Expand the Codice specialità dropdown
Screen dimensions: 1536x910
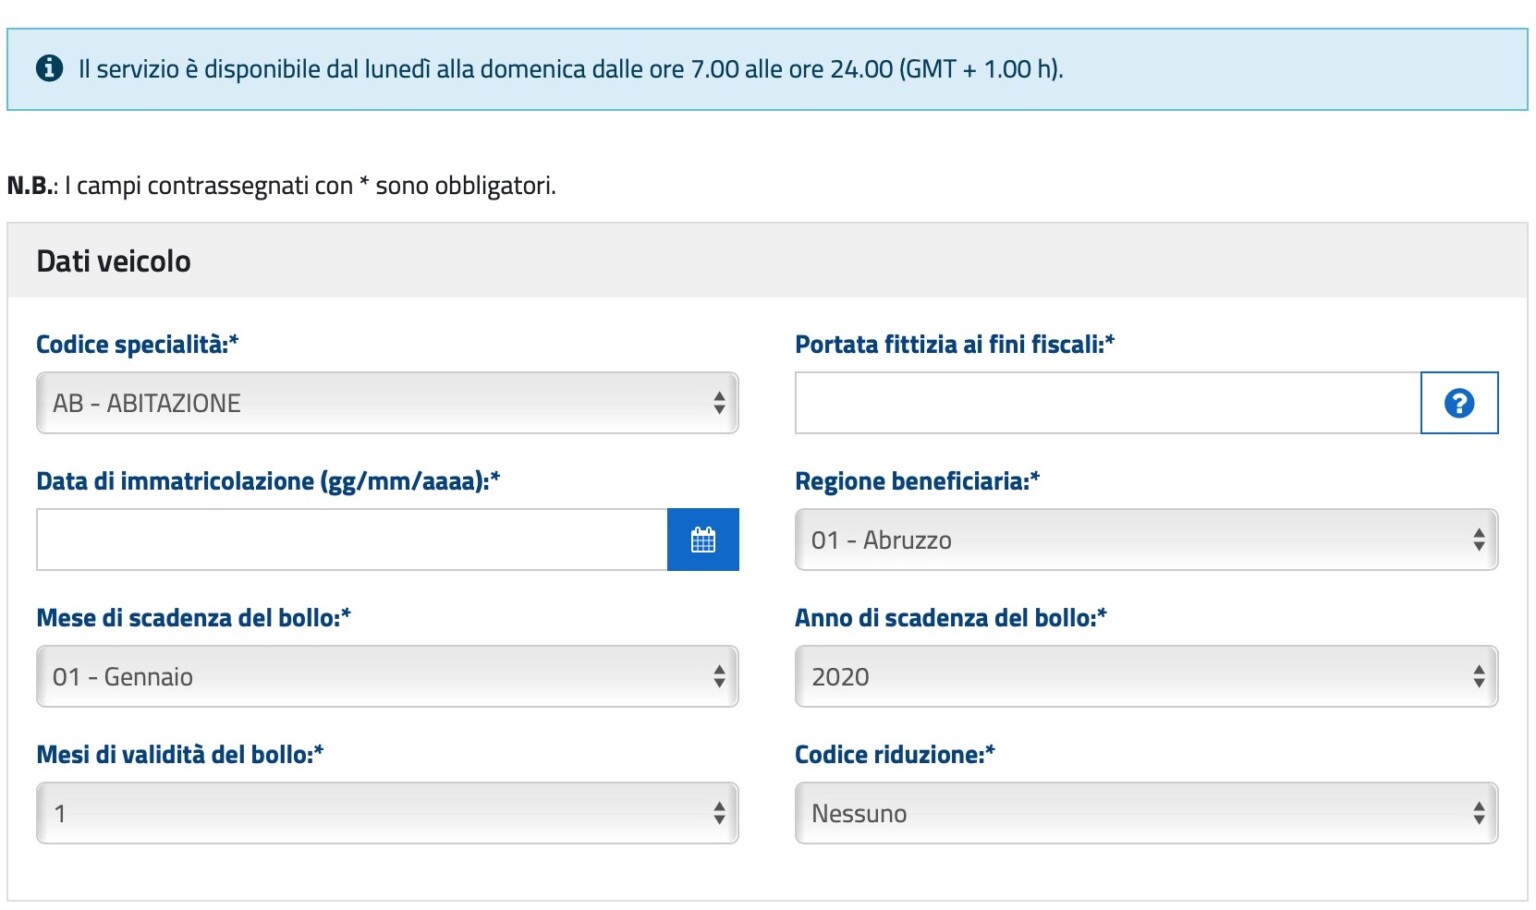[387, 403]
